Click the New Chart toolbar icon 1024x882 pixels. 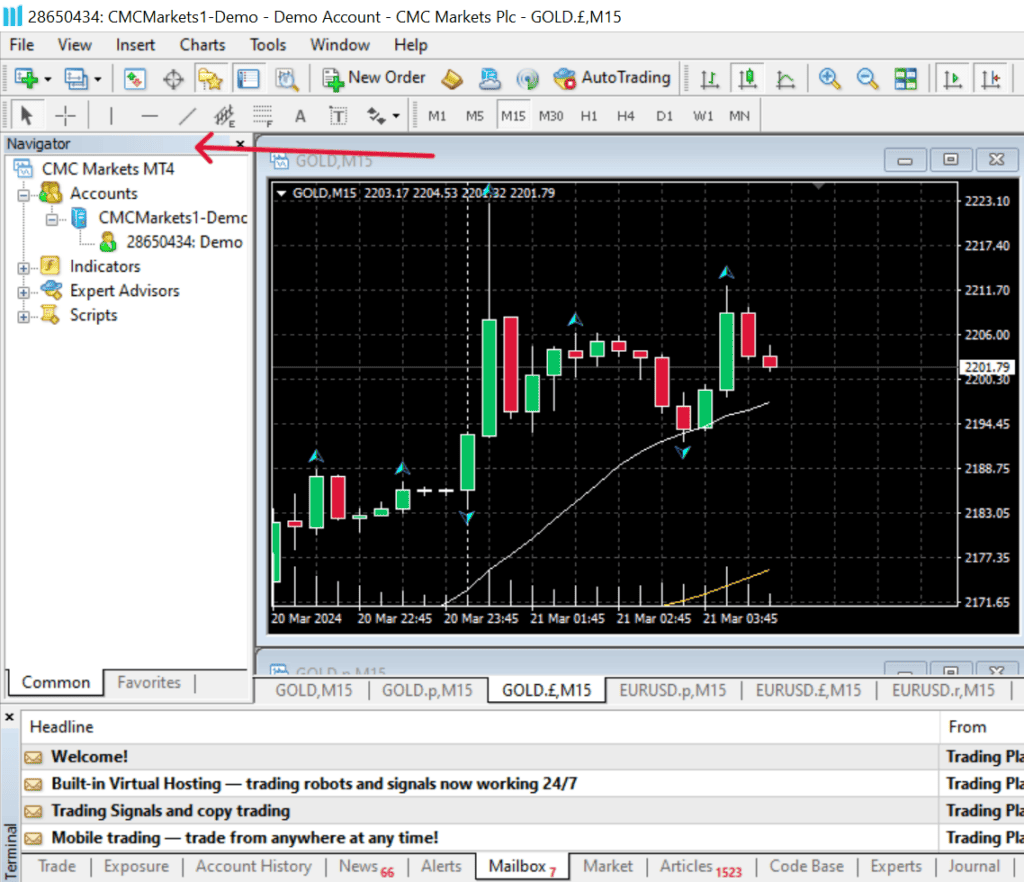click(27, 78)
